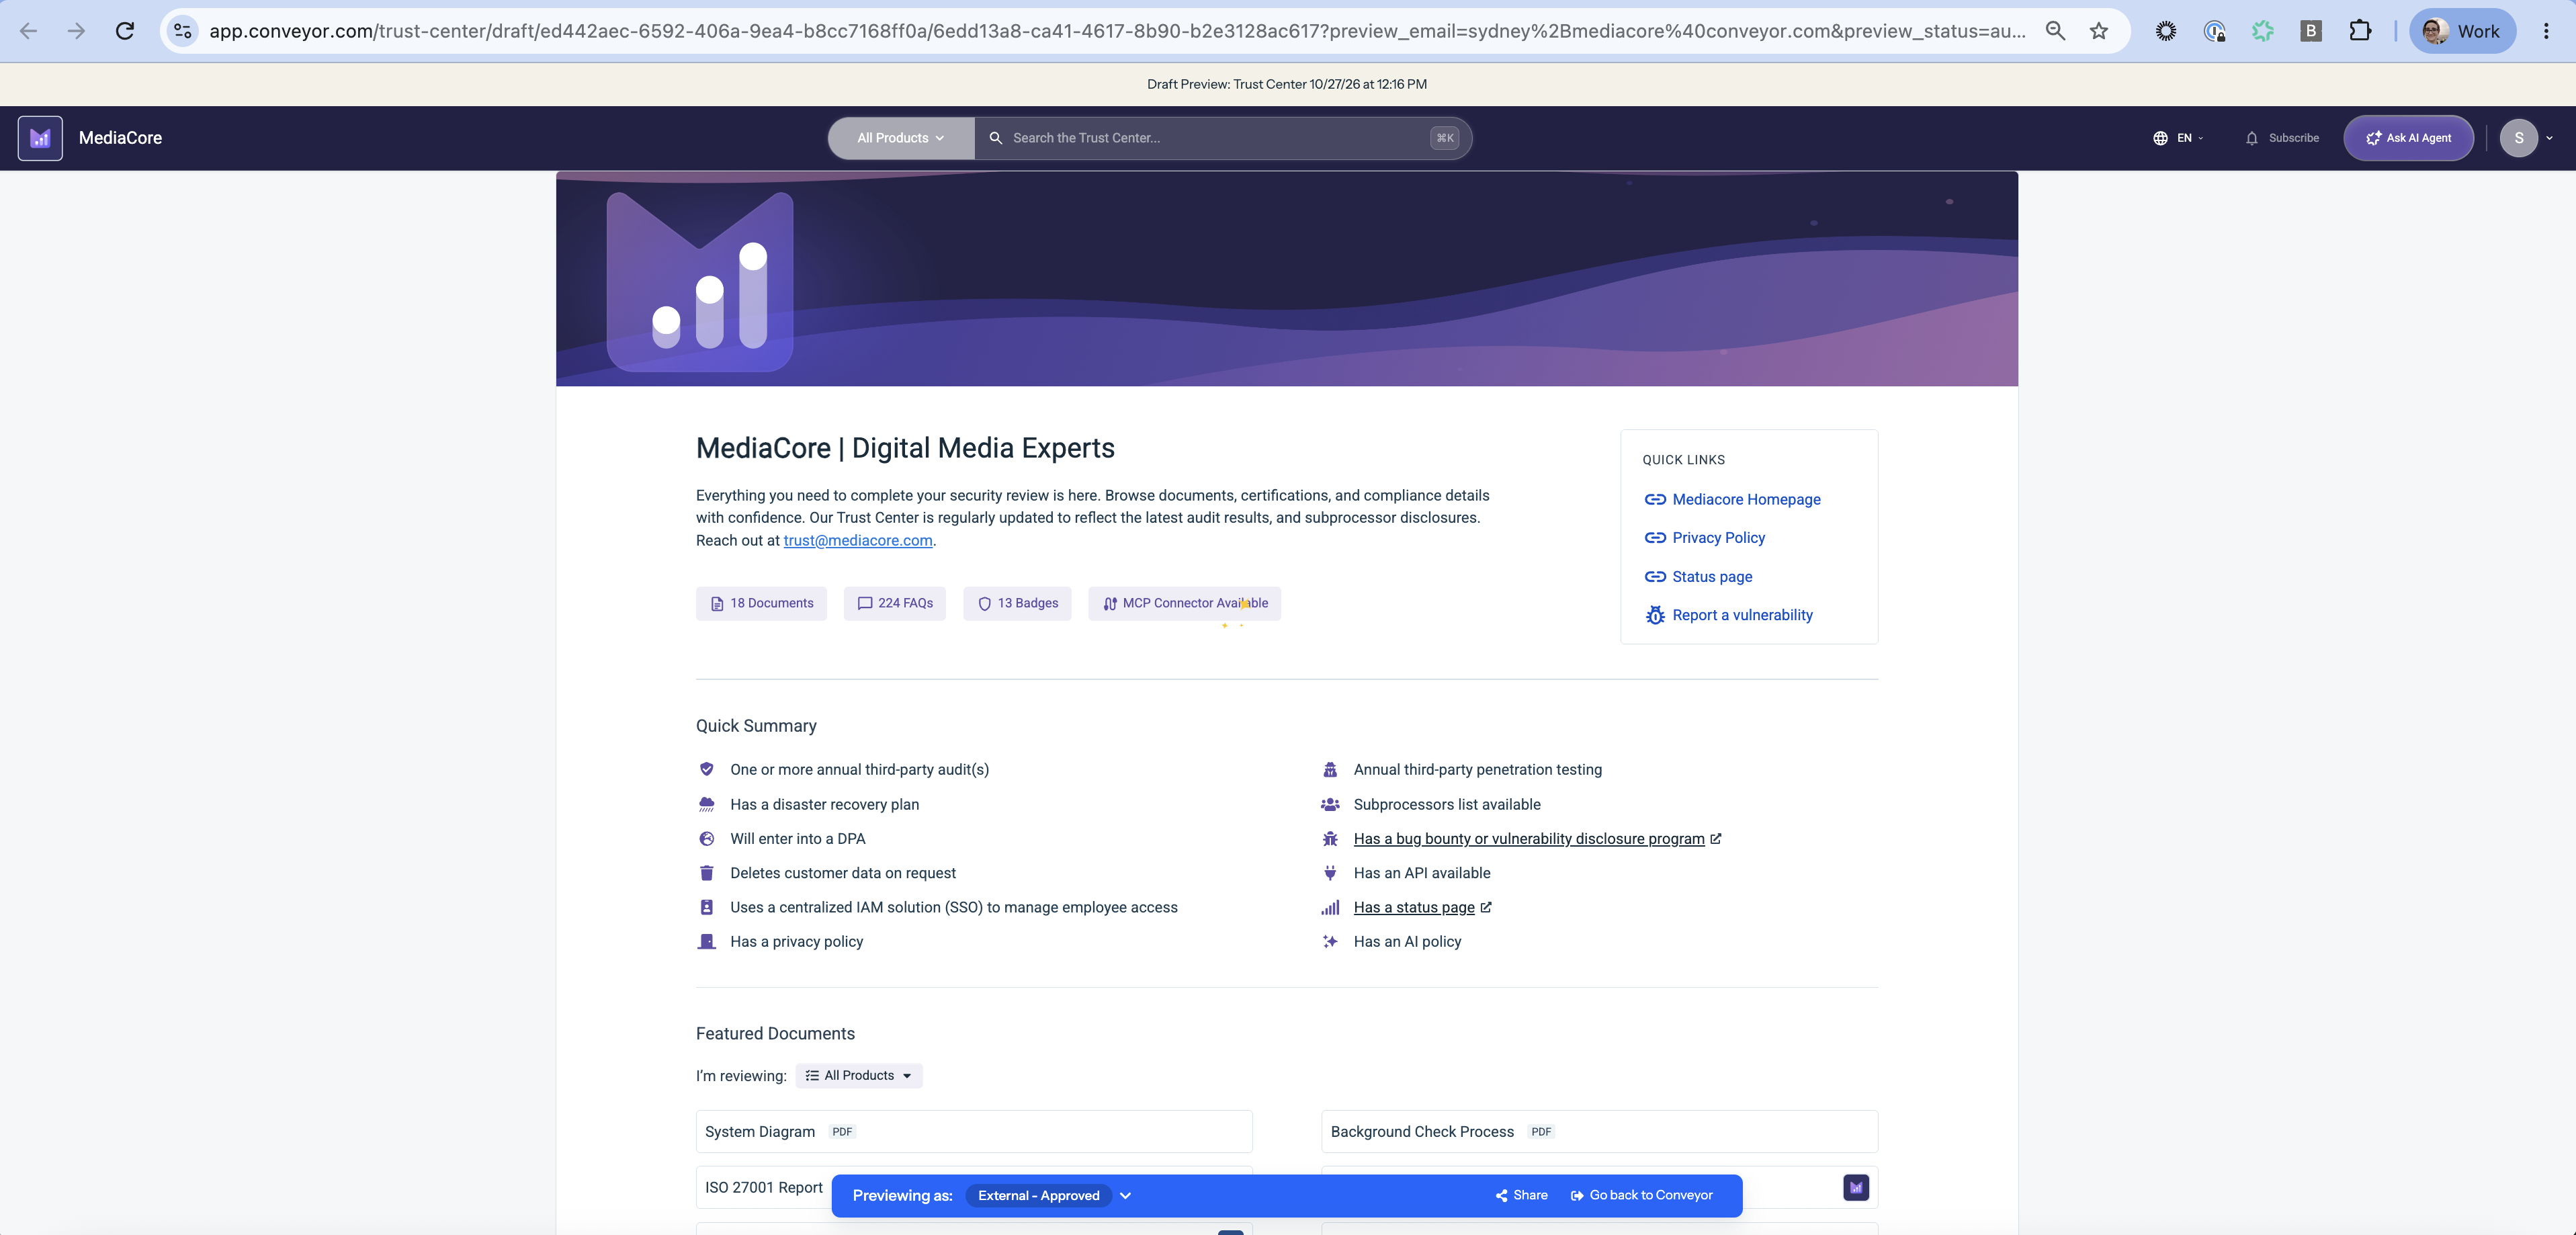
Task: Click the bug icon beside Report a vulnerability
Action: (1655, 615)
